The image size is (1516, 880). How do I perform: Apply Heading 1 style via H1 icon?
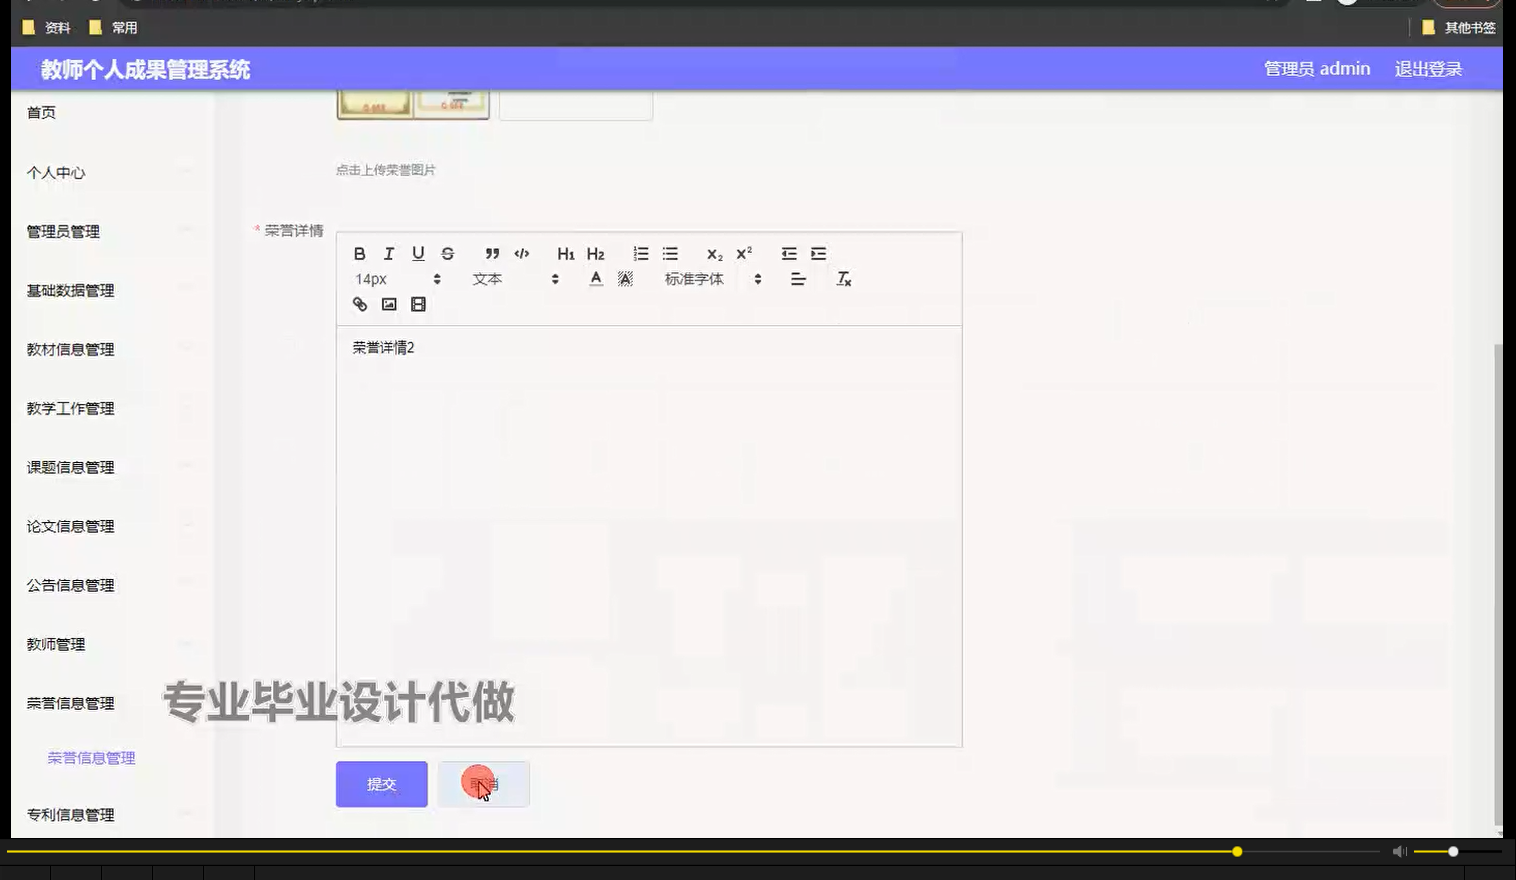tap(565, 253)
